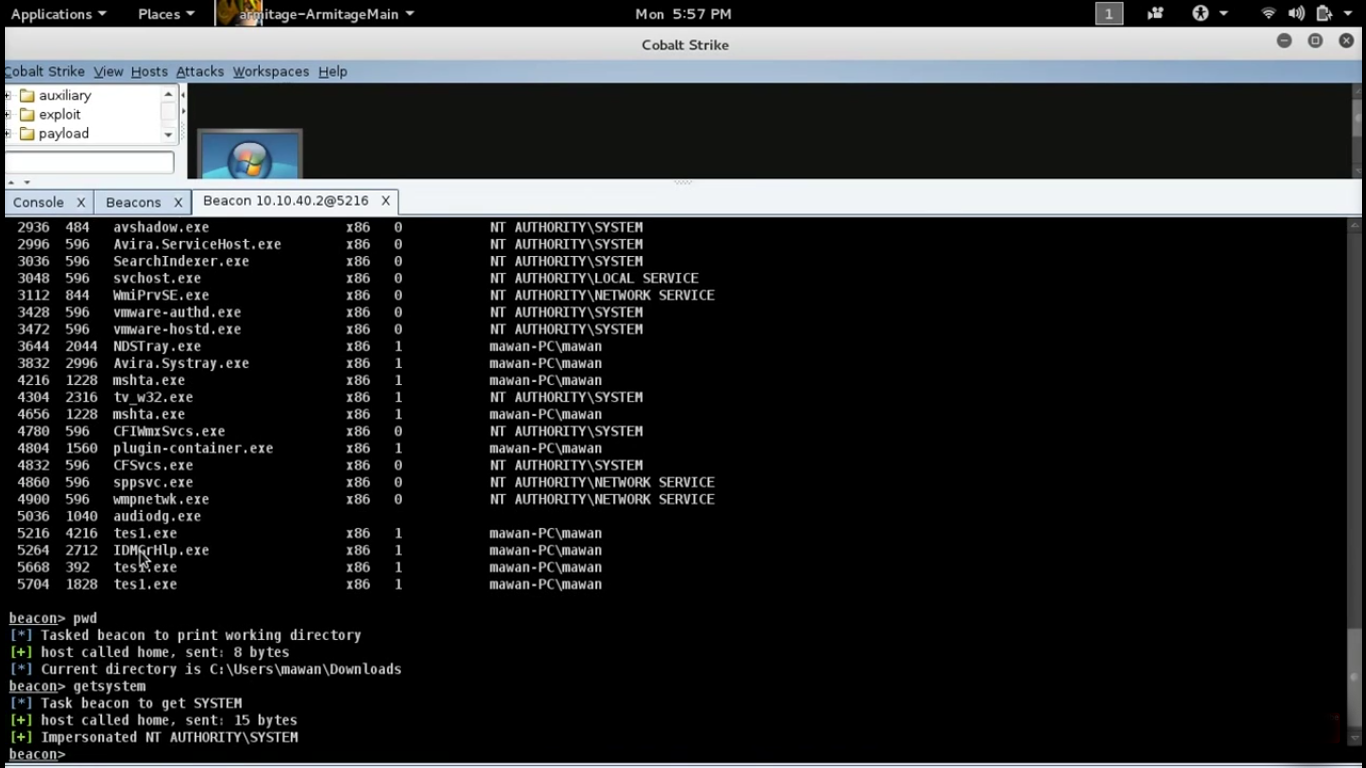
Task: Open the Workspaces menu
Action: pos(271,72)
